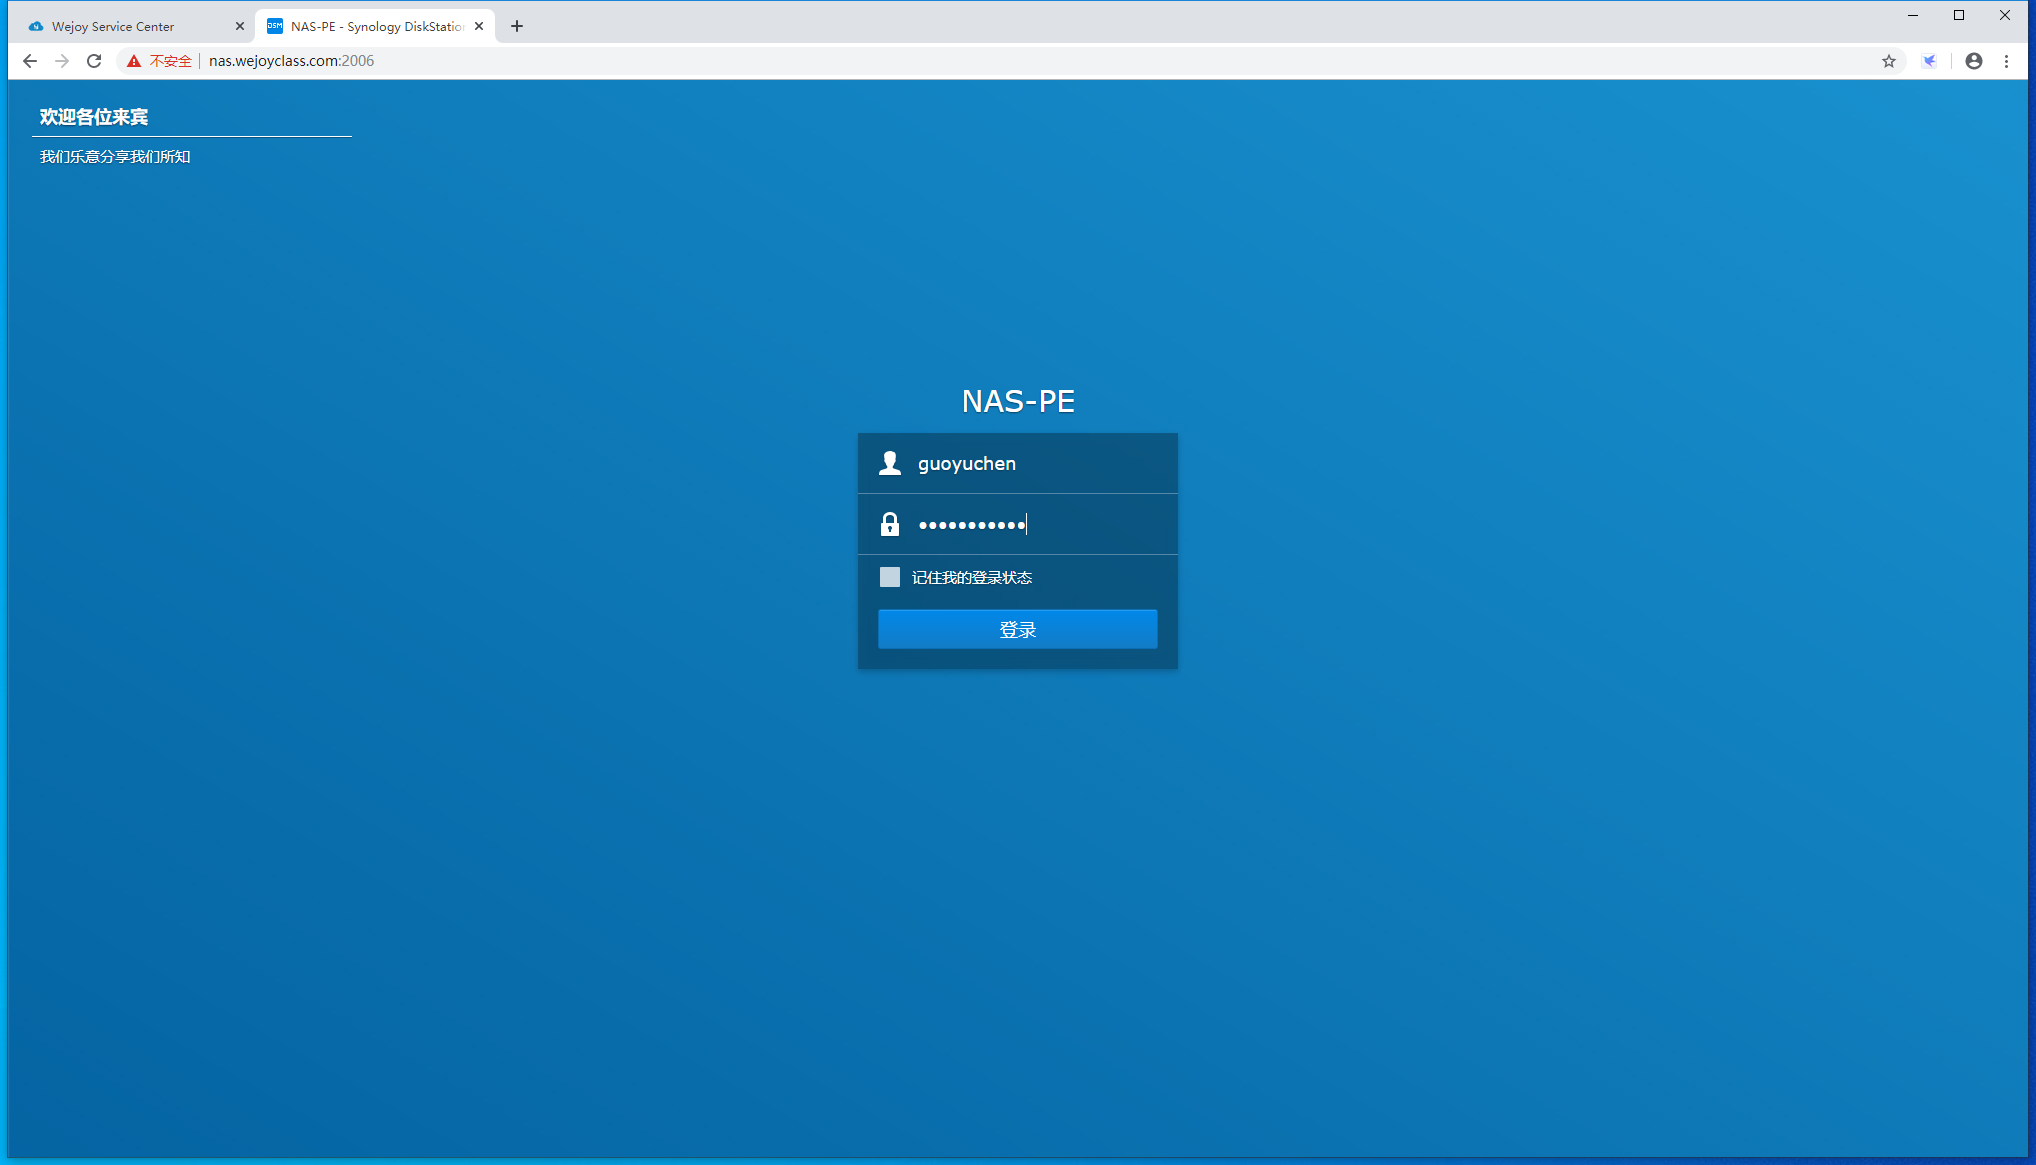
Task: Click the 登录 login button
Action: click(1017, 629)
